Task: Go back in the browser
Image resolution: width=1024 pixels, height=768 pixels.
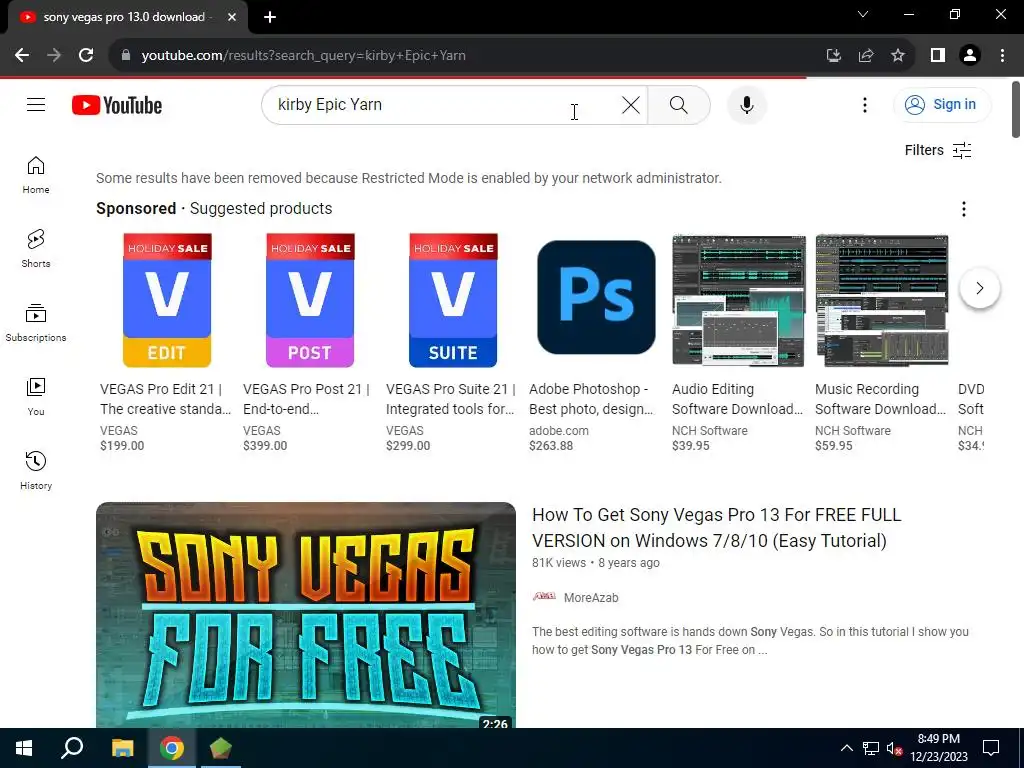Action: point(22,56)
